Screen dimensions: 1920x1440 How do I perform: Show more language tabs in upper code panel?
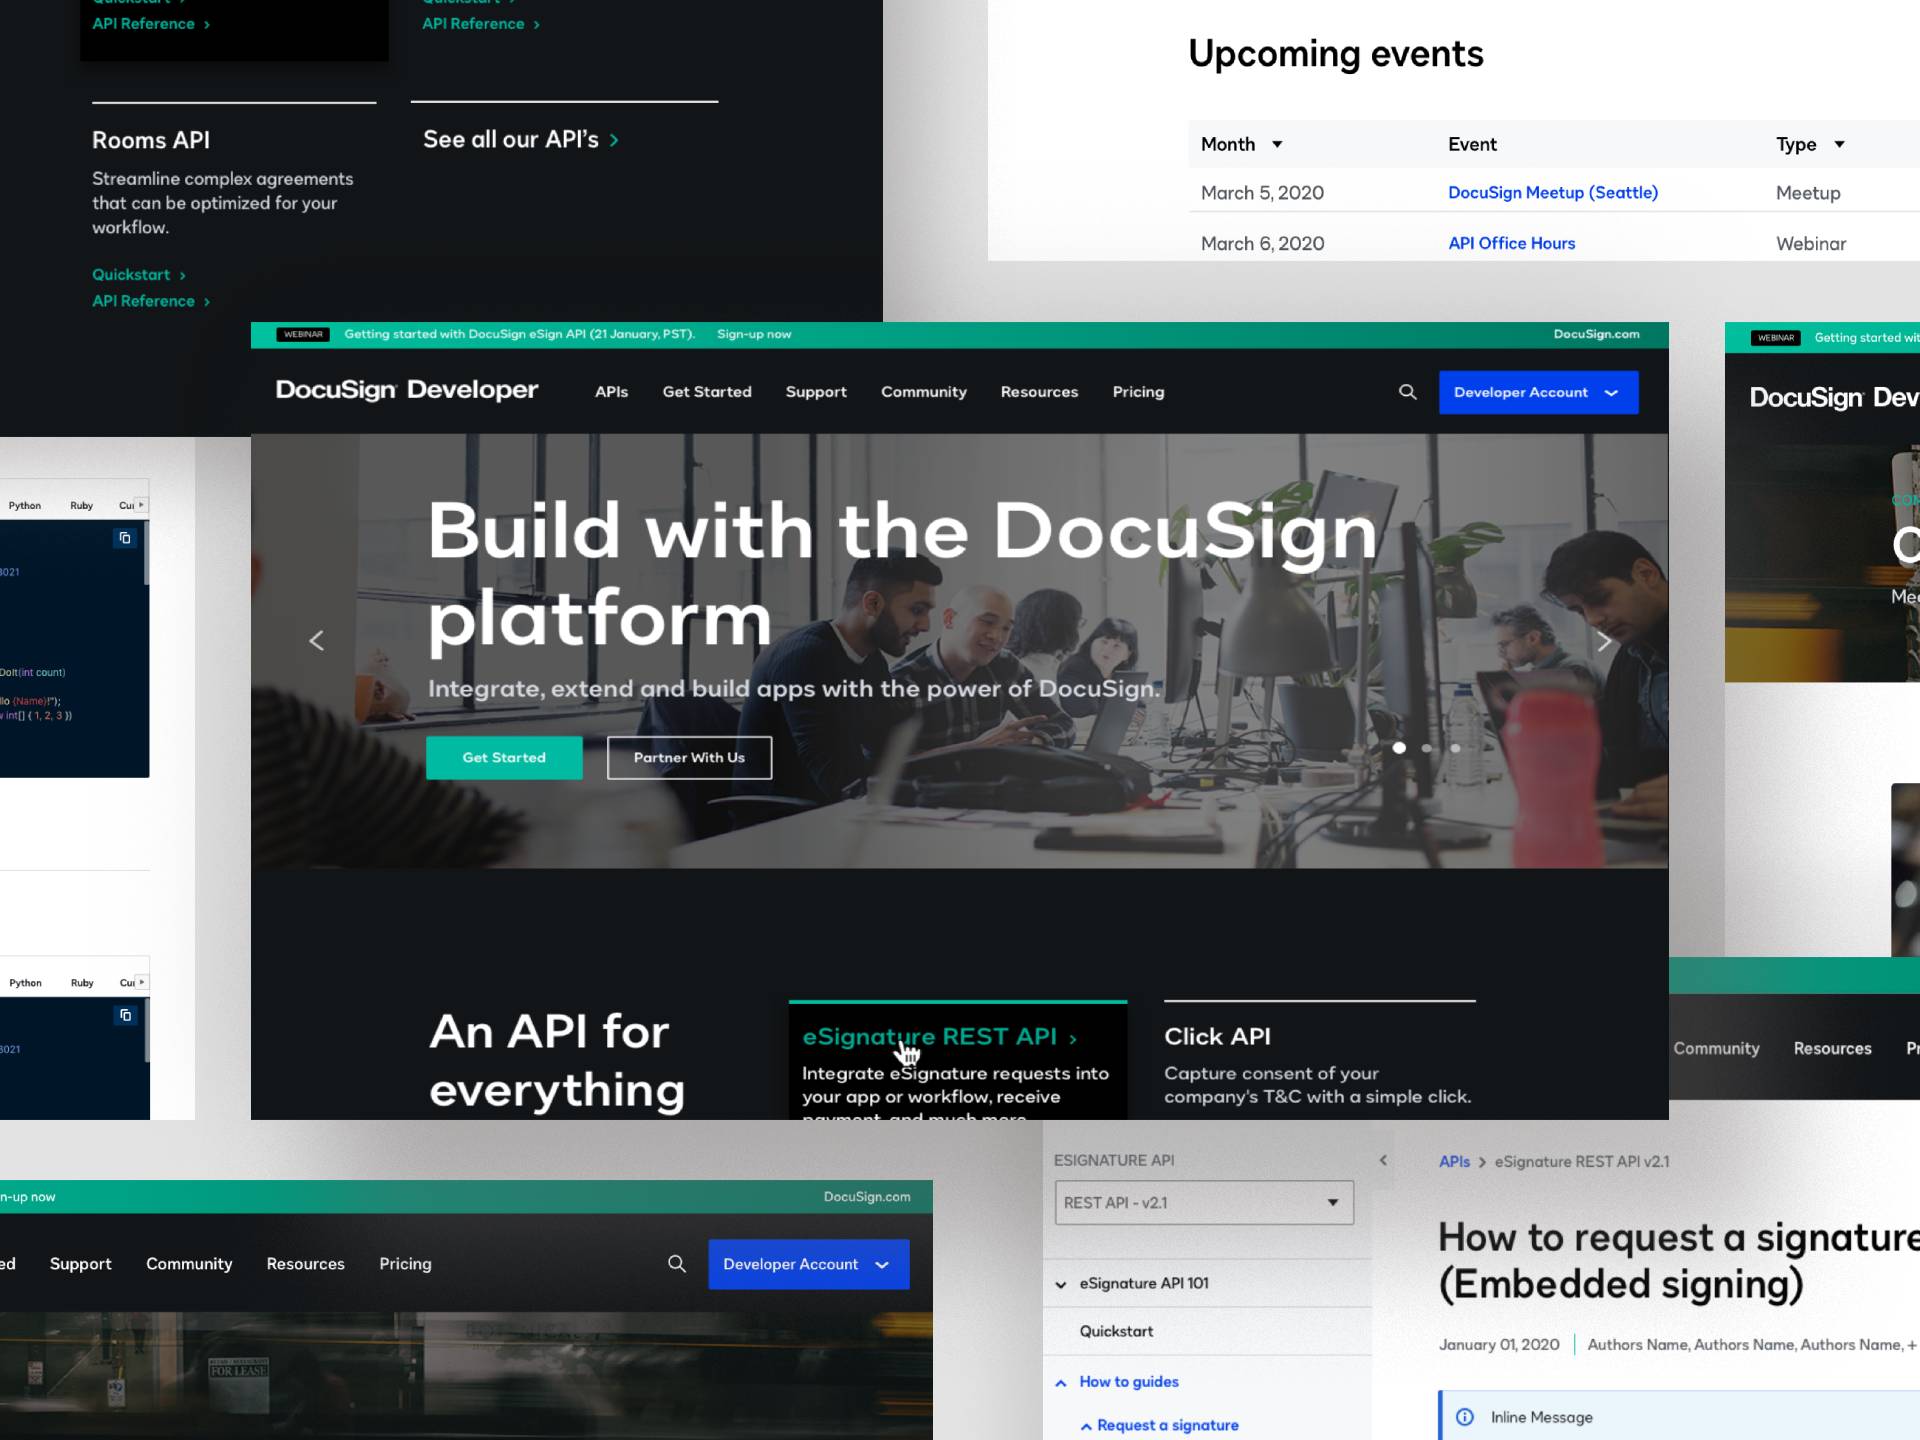pos(141,505)
